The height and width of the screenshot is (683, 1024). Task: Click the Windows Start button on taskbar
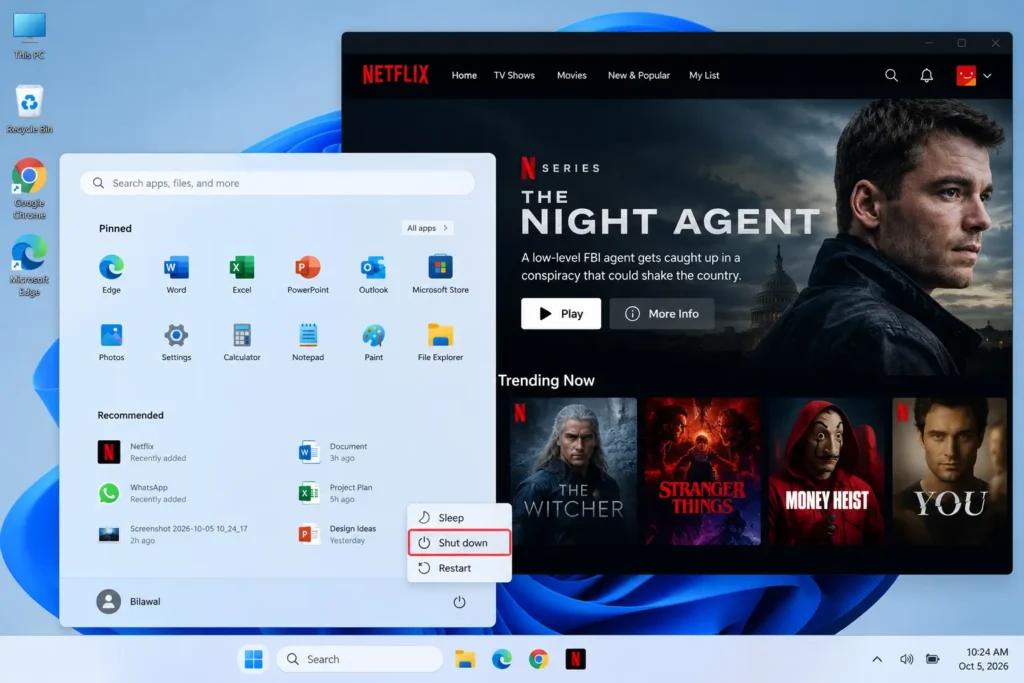(x=253, y=659)
